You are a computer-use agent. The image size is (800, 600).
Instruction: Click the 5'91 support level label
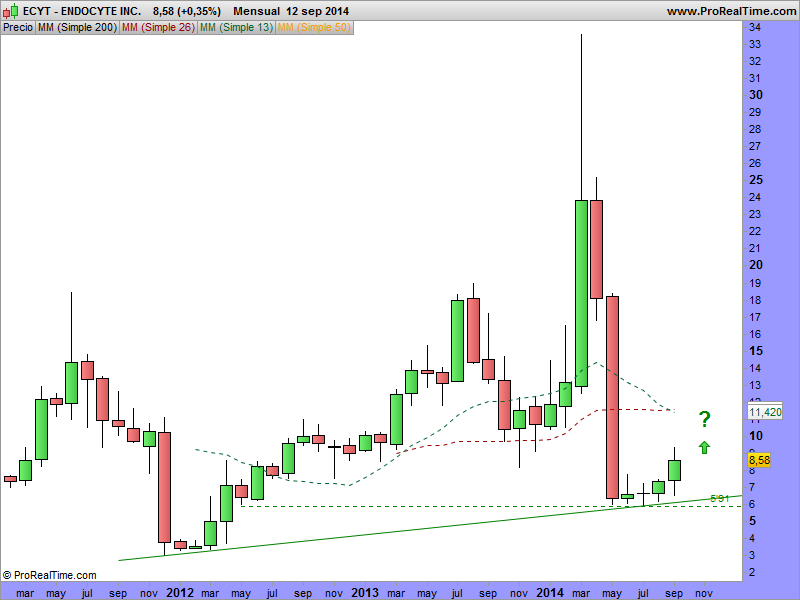[x=719, y=498]
